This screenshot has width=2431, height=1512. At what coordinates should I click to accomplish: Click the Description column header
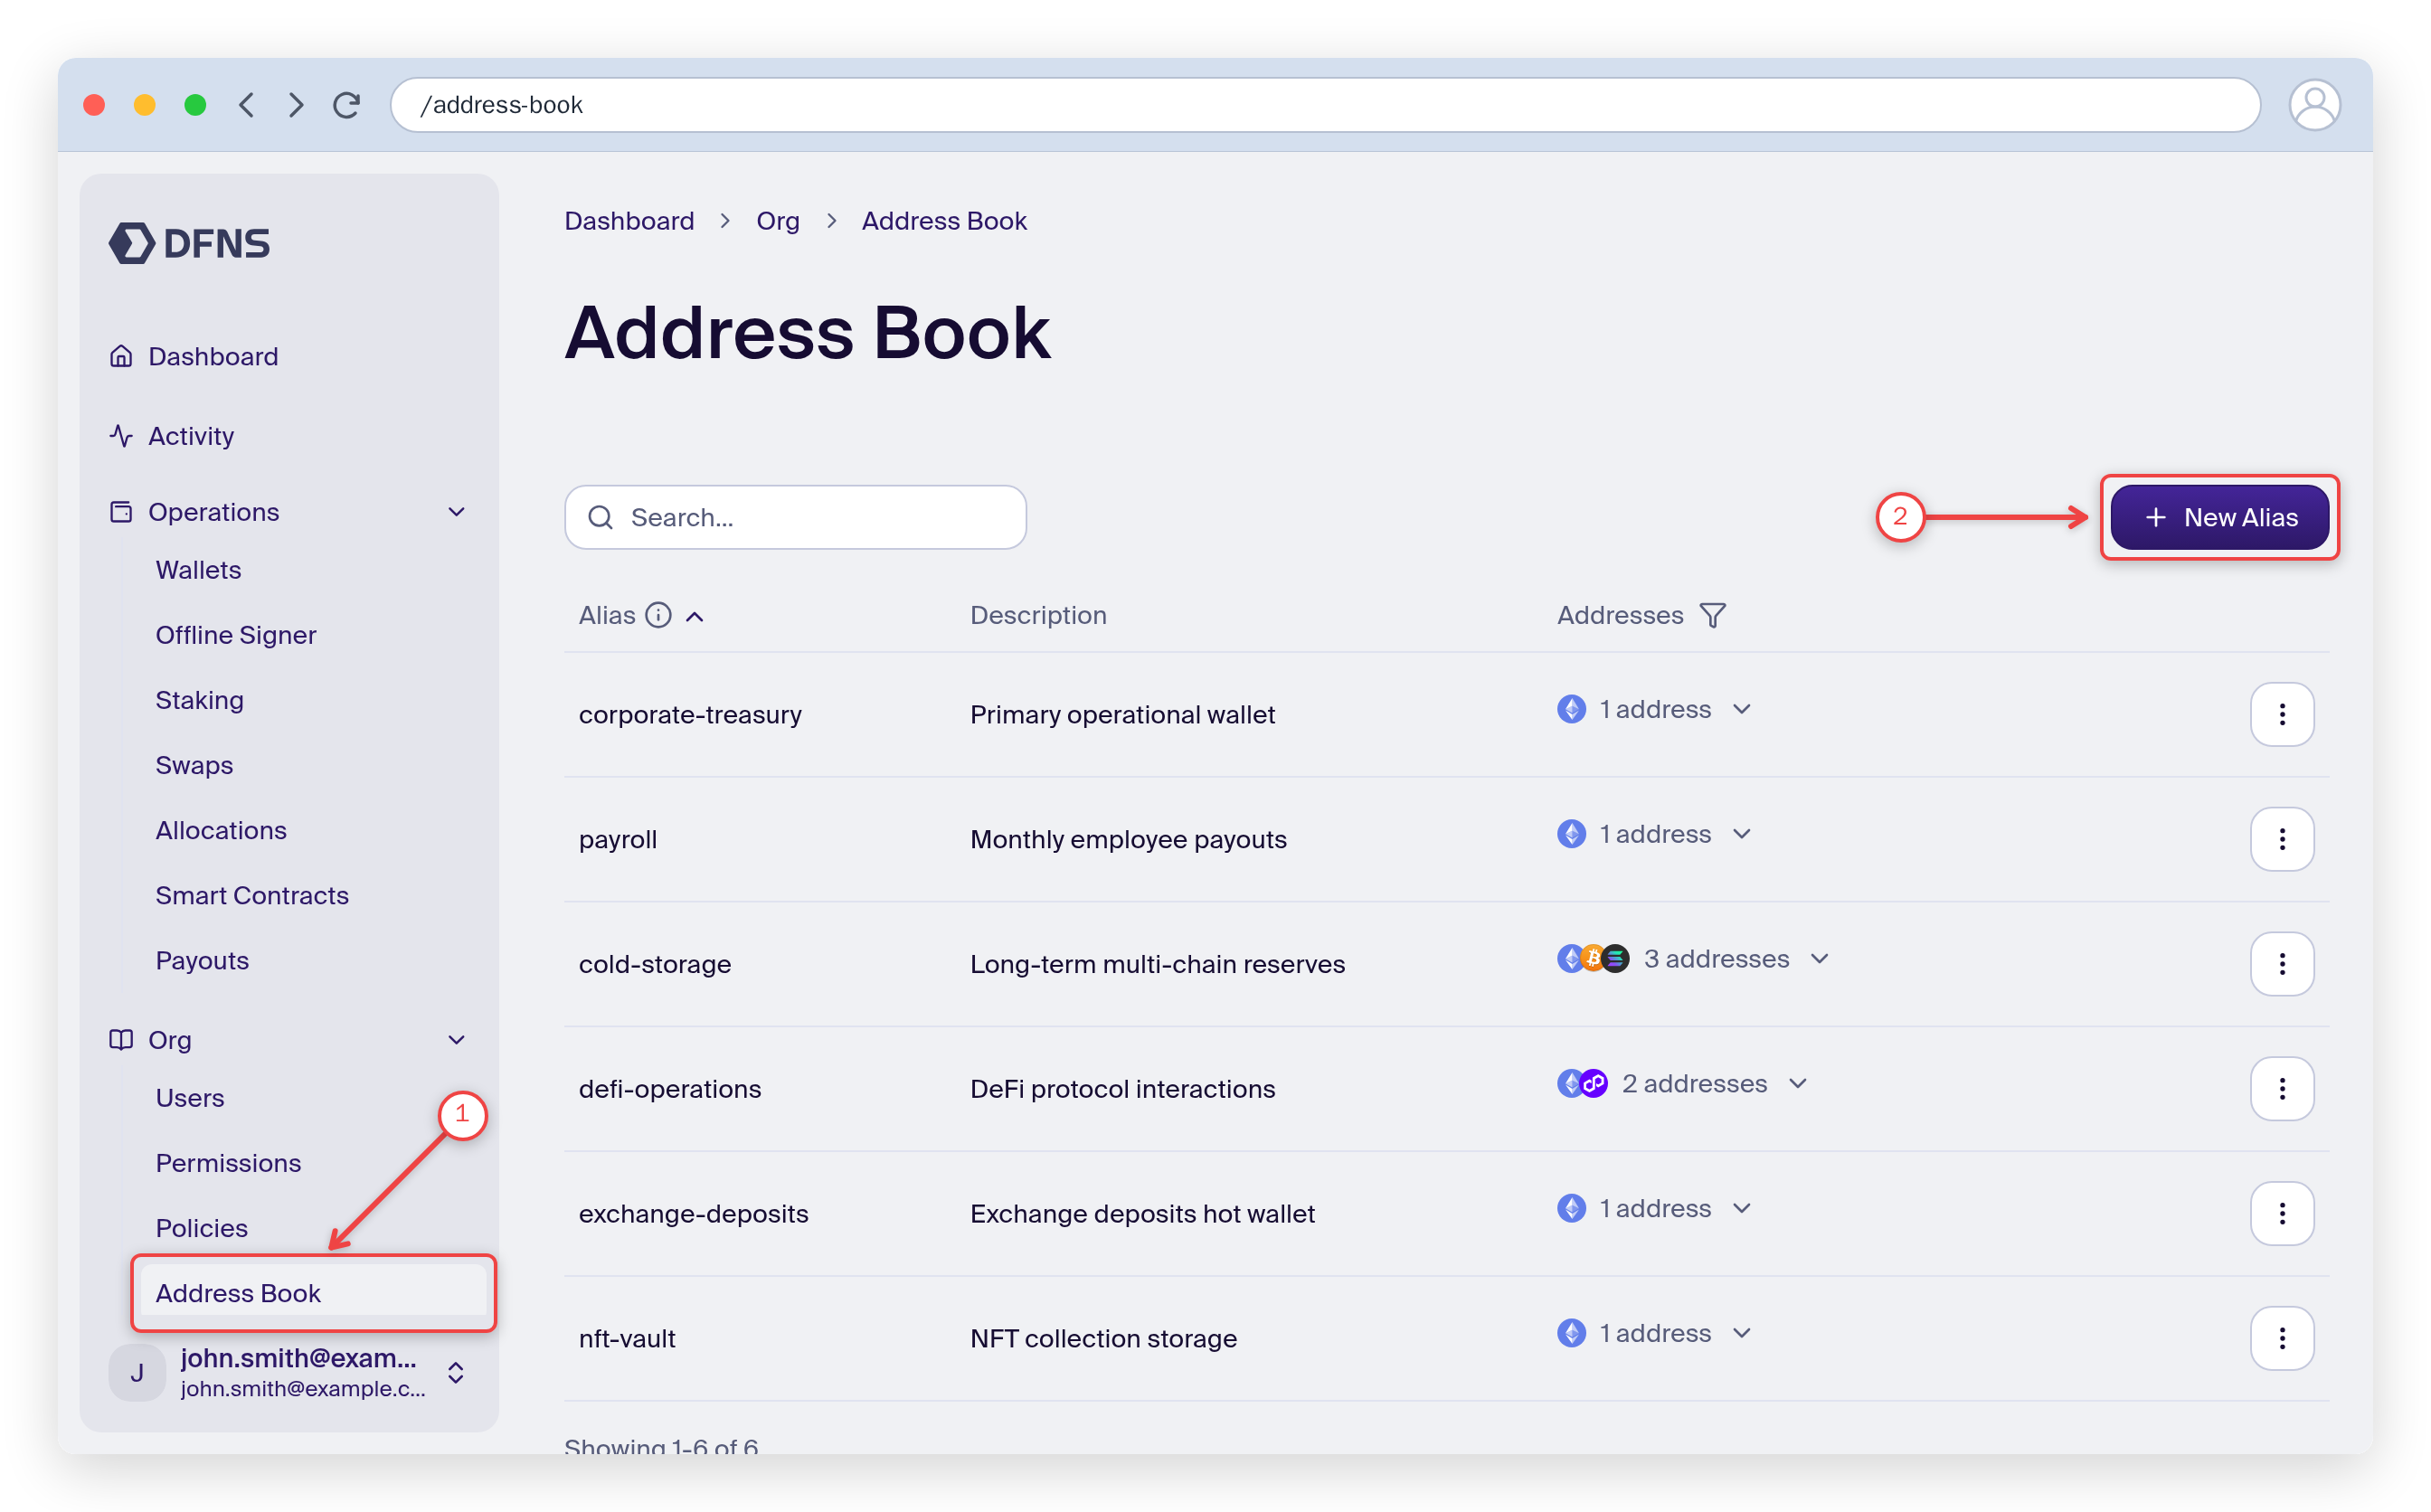point(1038,615)
